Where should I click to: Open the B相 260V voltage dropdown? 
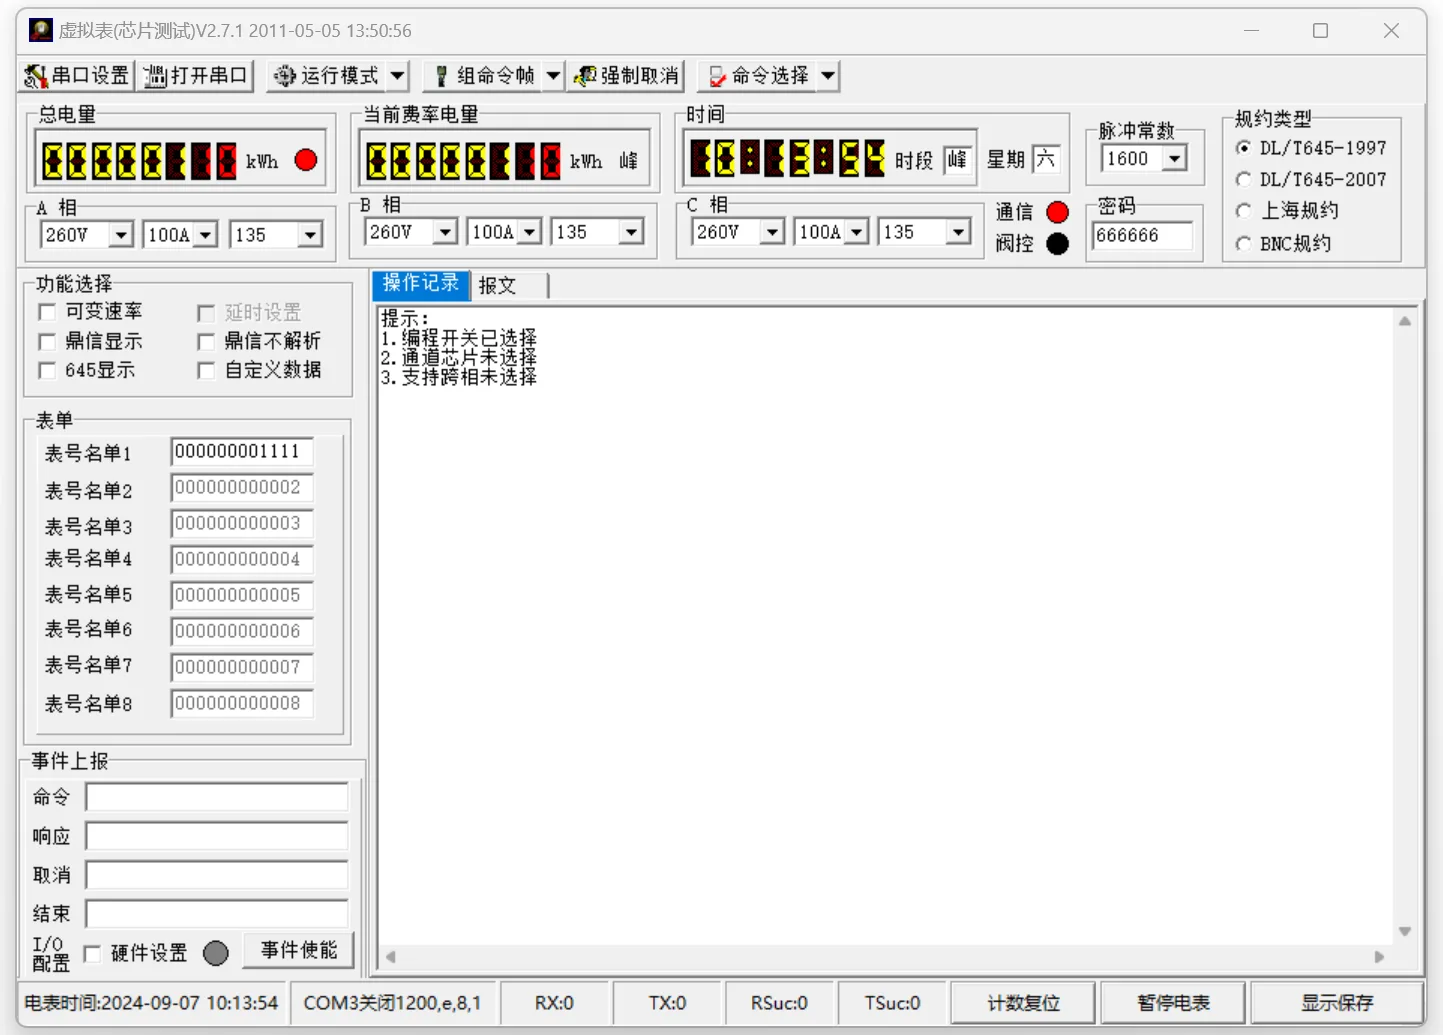[x=445, y=232]
